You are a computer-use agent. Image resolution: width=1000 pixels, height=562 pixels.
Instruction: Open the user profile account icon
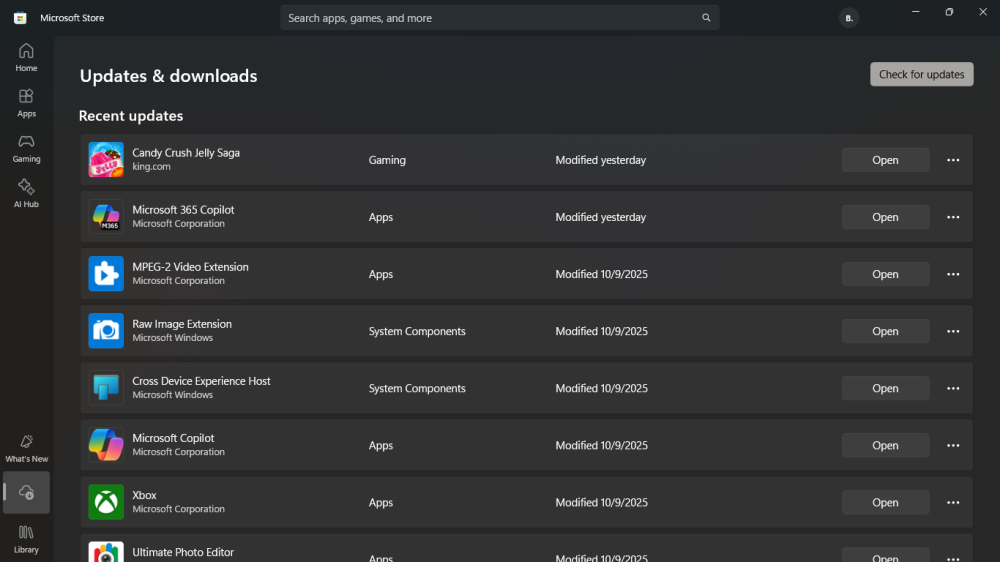pos(849,18)
